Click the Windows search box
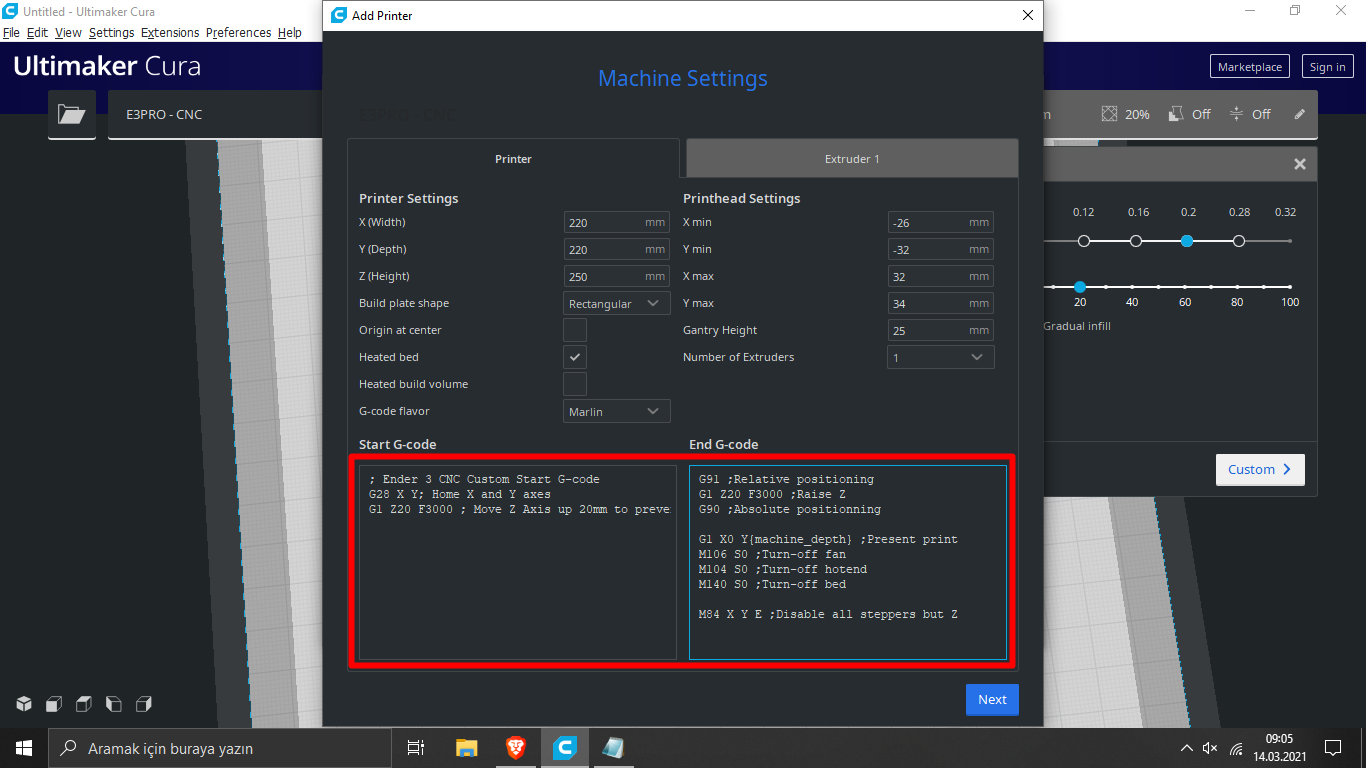 click(x=220, y=748)
